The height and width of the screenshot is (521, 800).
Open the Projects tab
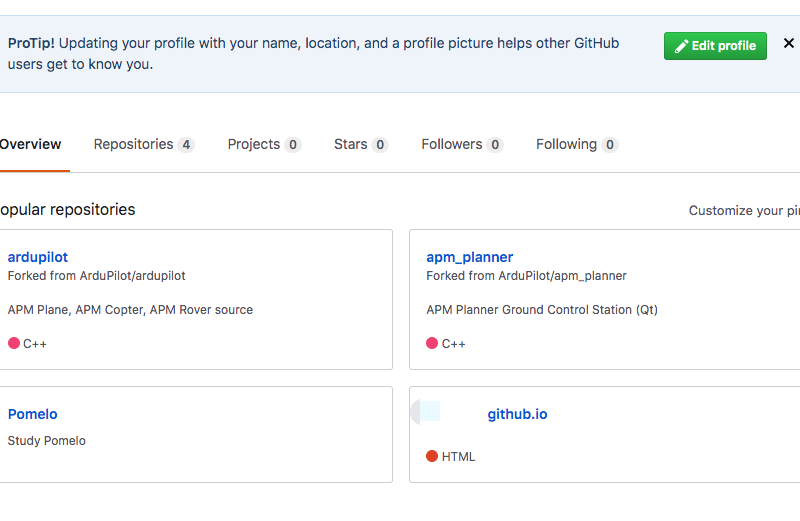click(253, 144)
